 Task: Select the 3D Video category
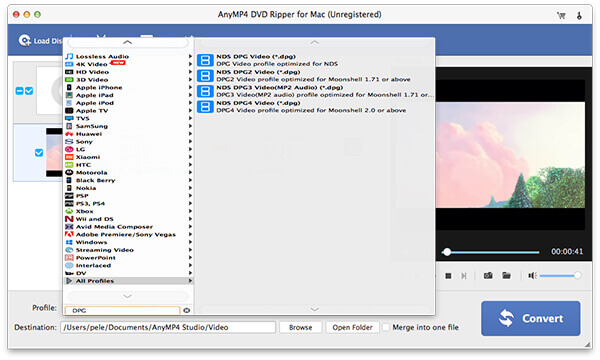pos(129,80)
